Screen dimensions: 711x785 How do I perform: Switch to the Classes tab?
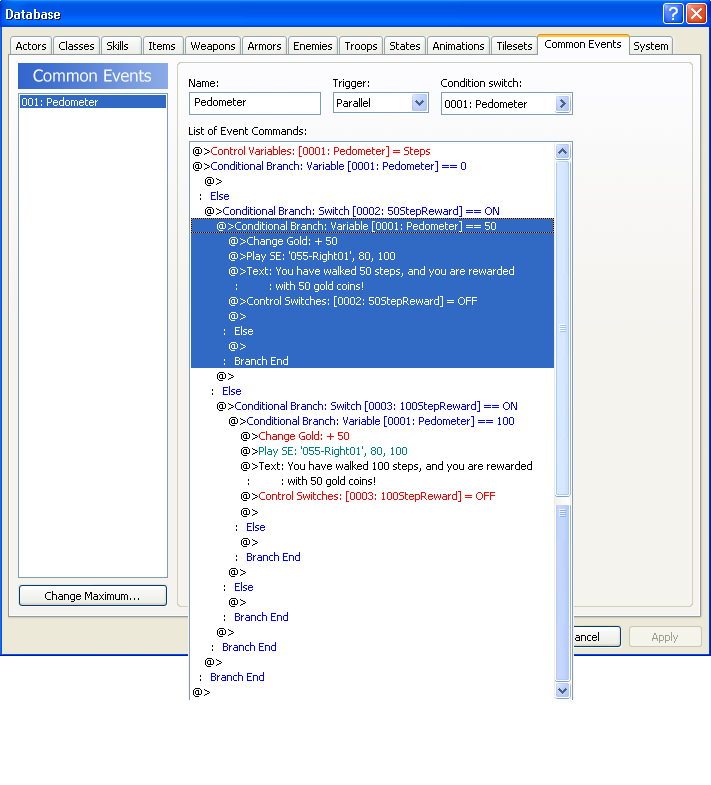[76, 46]
